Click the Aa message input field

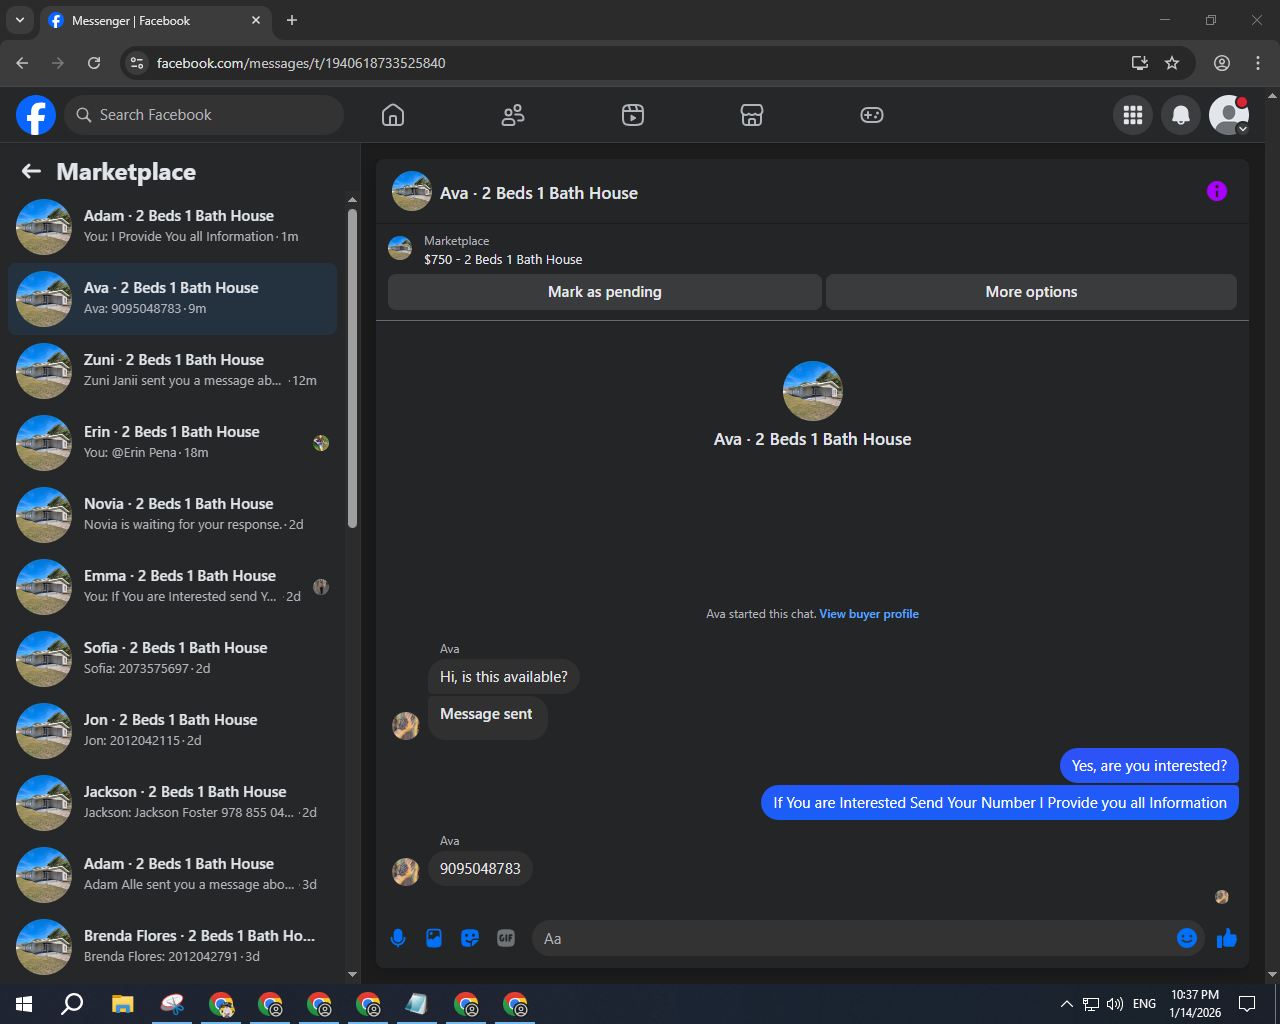[855, 938]
